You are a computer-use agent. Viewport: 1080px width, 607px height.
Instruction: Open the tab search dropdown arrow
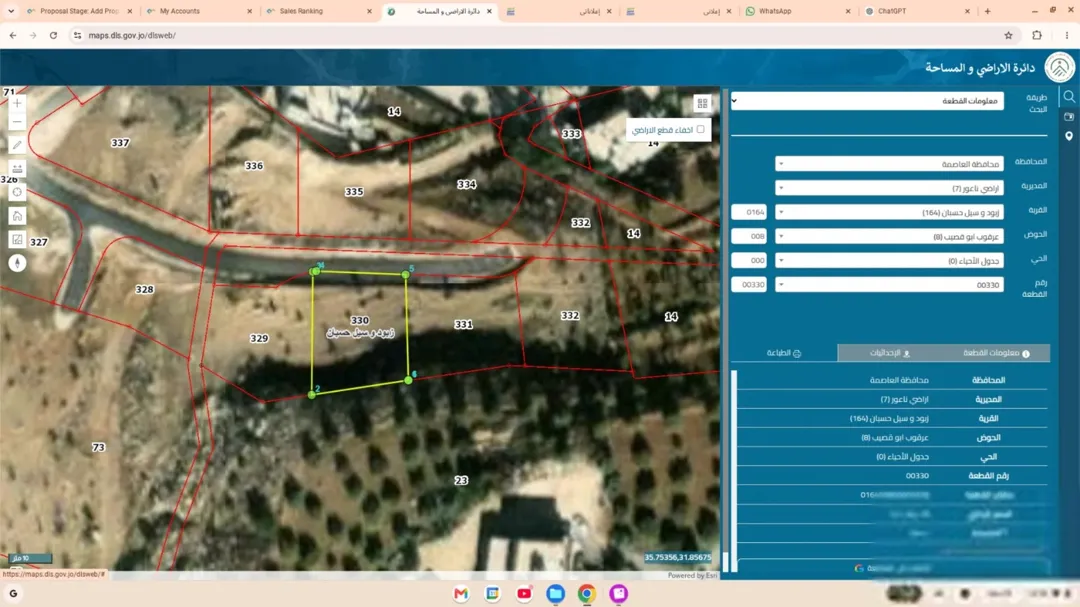[11, 11]
